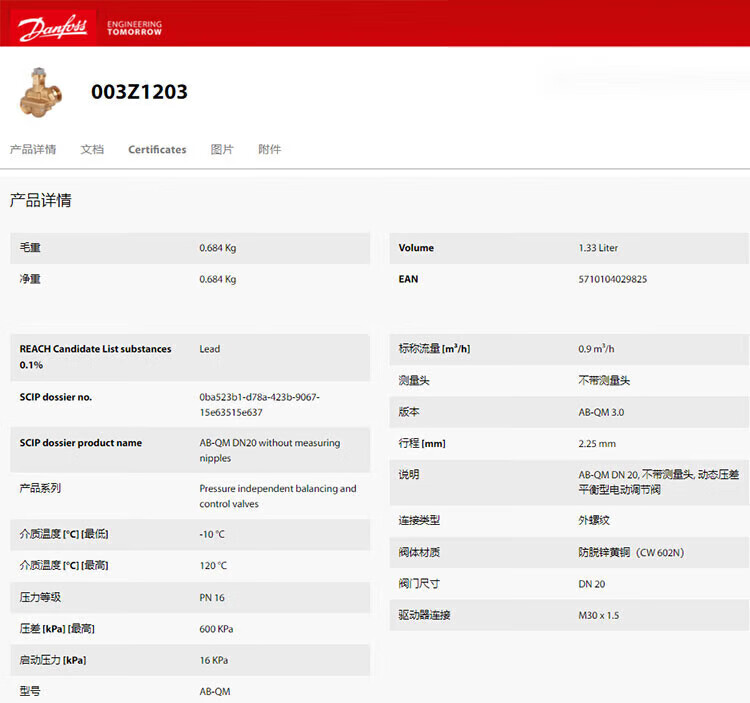The height and width of the screenshot is (703, 750).
Task: Select the 型号 value AB-QM
Action: [215, 692]
